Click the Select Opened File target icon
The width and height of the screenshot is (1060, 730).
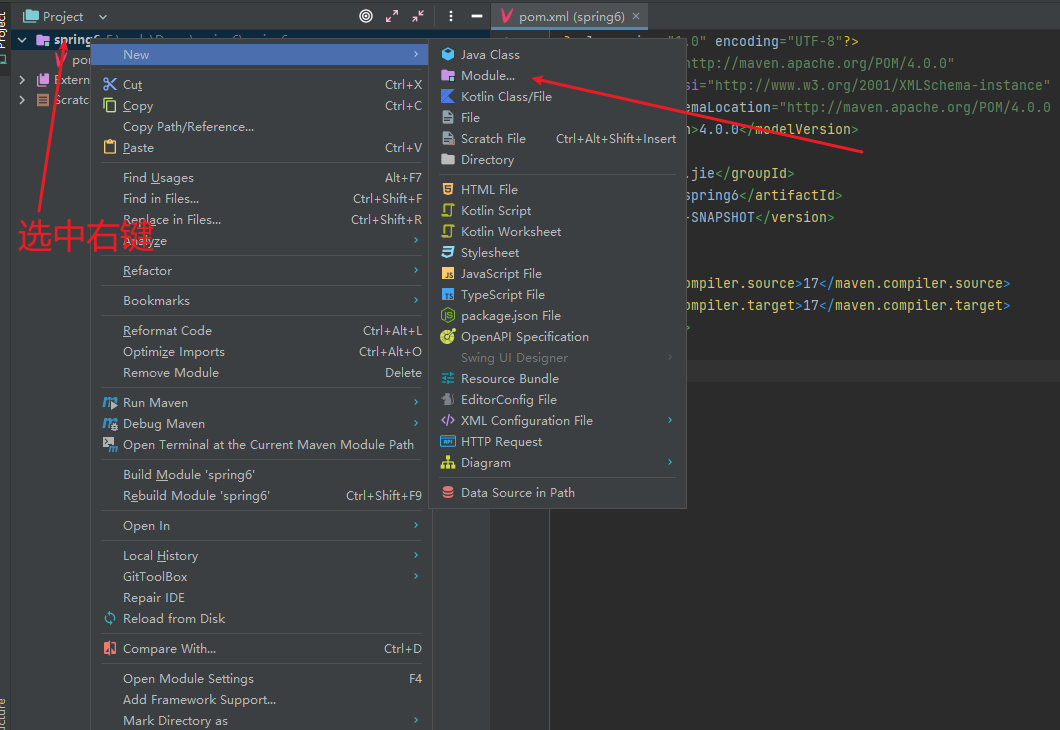coord(366,16)
